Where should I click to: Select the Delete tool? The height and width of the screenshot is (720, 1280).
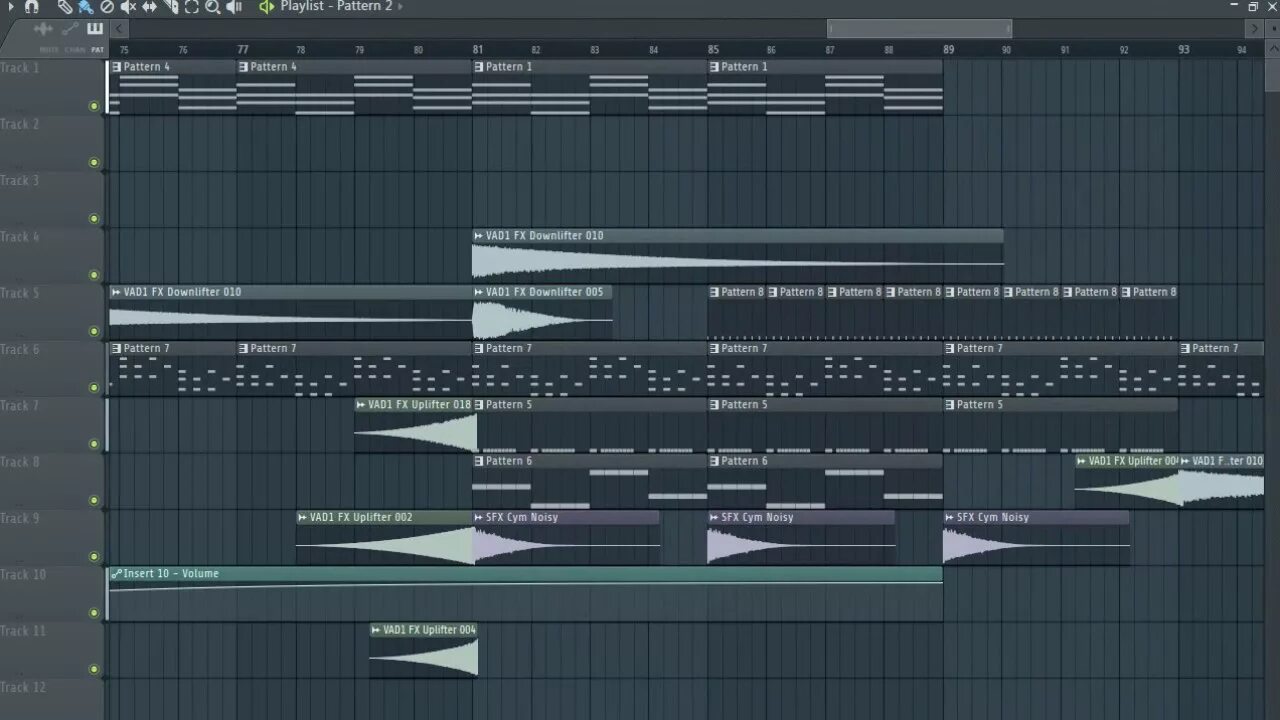pos(107,6)
